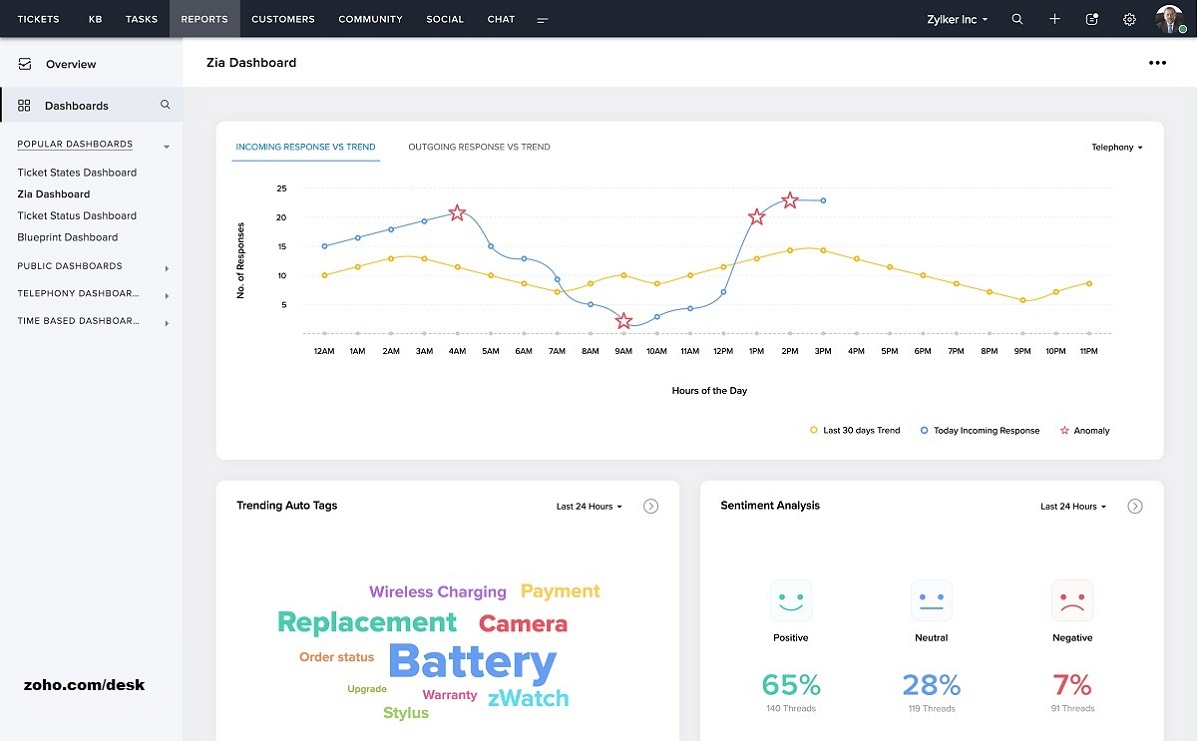Click the plus add-new icon
Image resolution: width=1200 pixels, height=741 pixels.
coord(1054,19)
